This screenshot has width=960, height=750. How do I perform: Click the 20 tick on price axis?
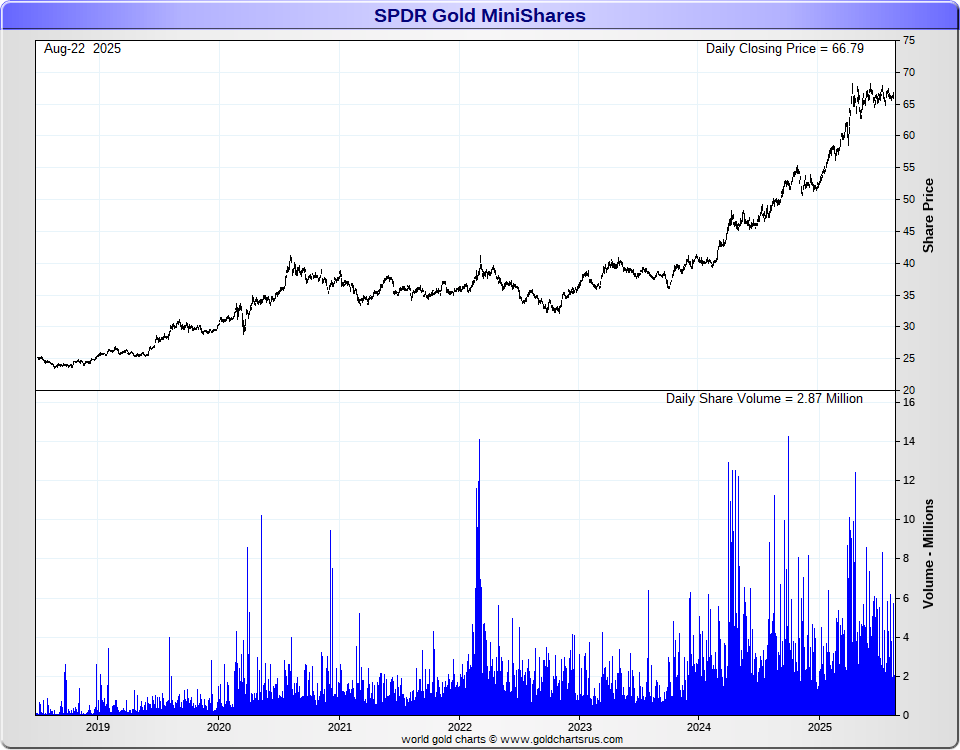909,390
